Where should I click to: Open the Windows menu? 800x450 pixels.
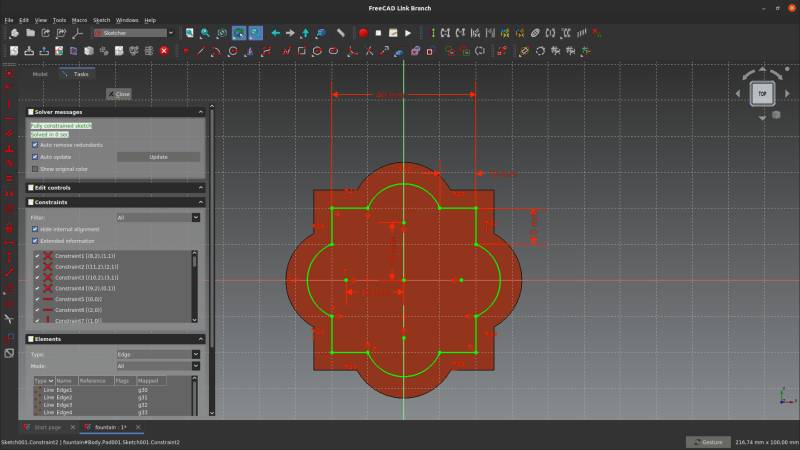coord(127,20)
